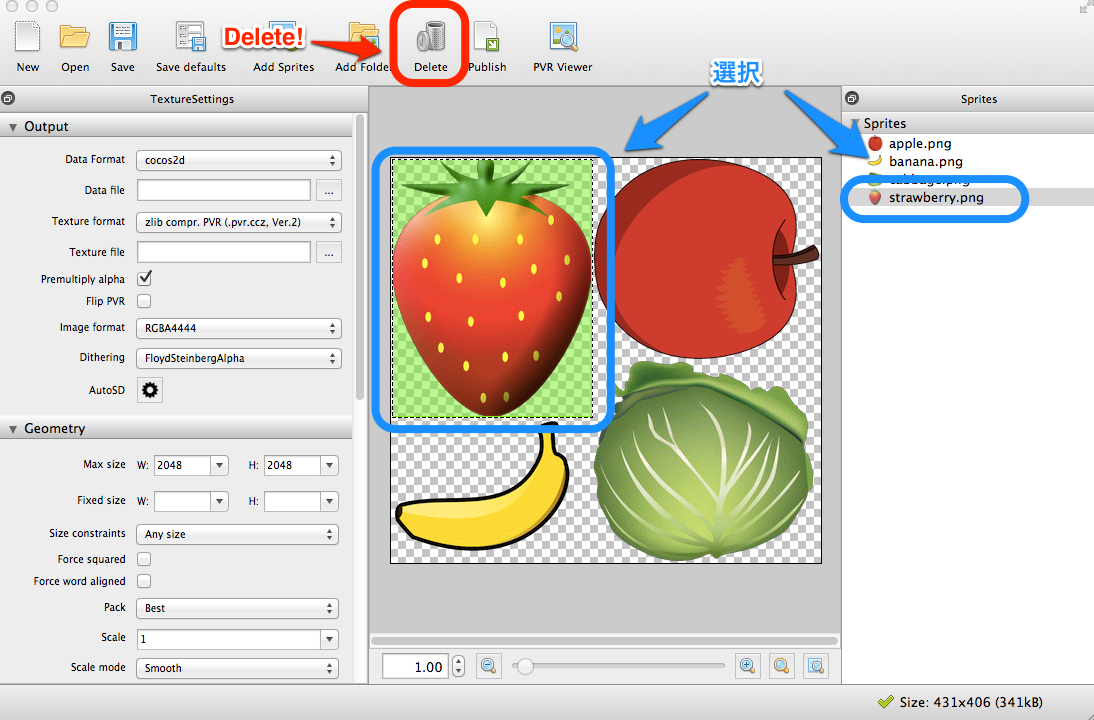Disable the Premultiply alpha checkbox
Image resolution: width=1094 pixels, height=720 pixels.
(144, 278)
